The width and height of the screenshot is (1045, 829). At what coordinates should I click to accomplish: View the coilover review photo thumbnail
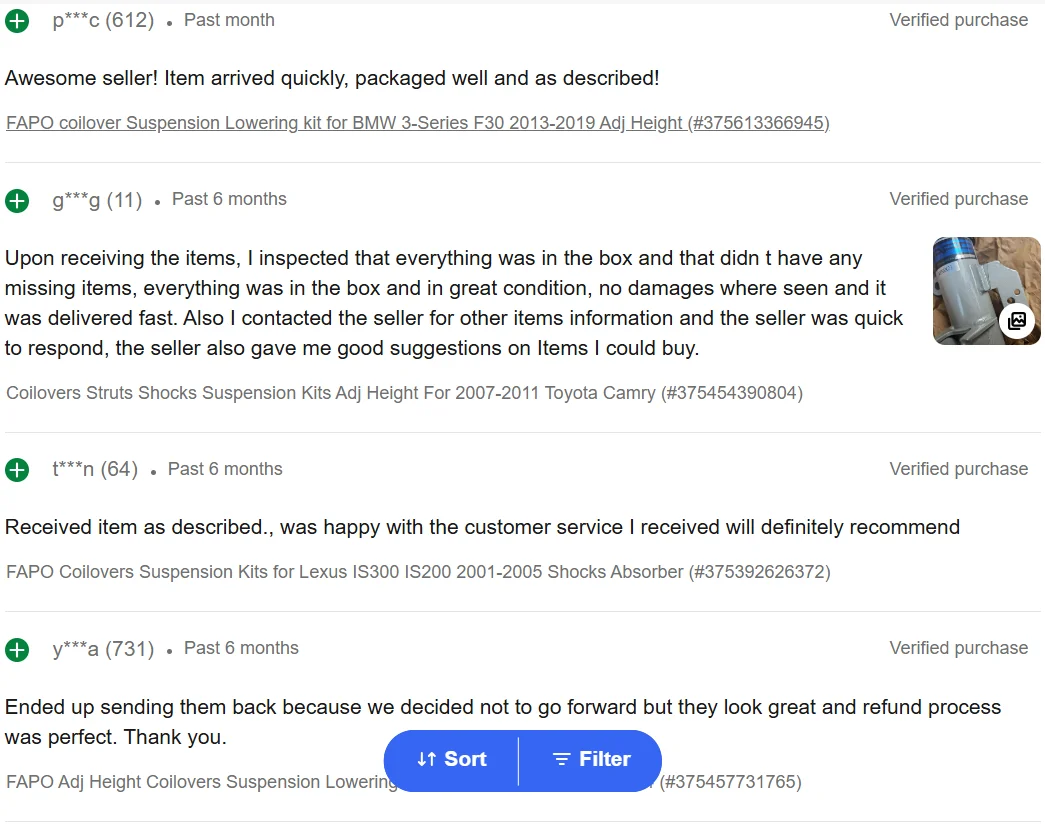click(x=986, y=291)
